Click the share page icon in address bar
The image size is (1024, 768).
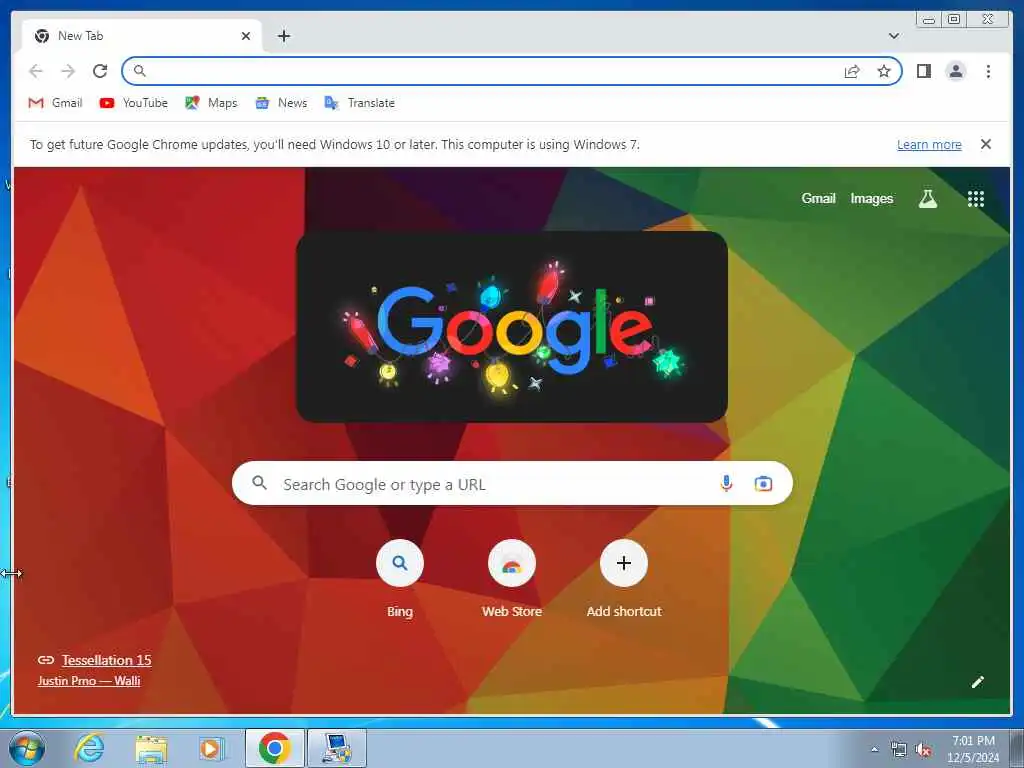point(852,71)
